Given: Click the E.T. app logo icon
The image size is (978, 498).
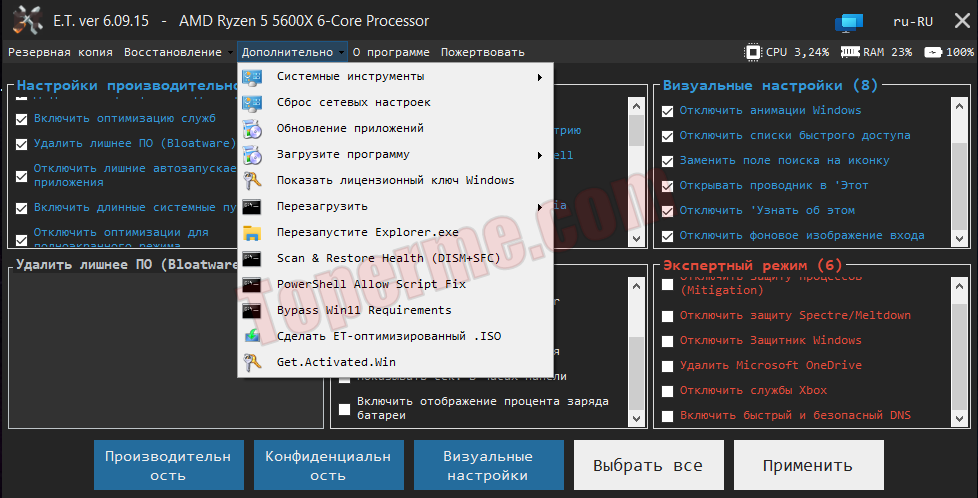Looking at the screenshot, I should coord(28,21).
